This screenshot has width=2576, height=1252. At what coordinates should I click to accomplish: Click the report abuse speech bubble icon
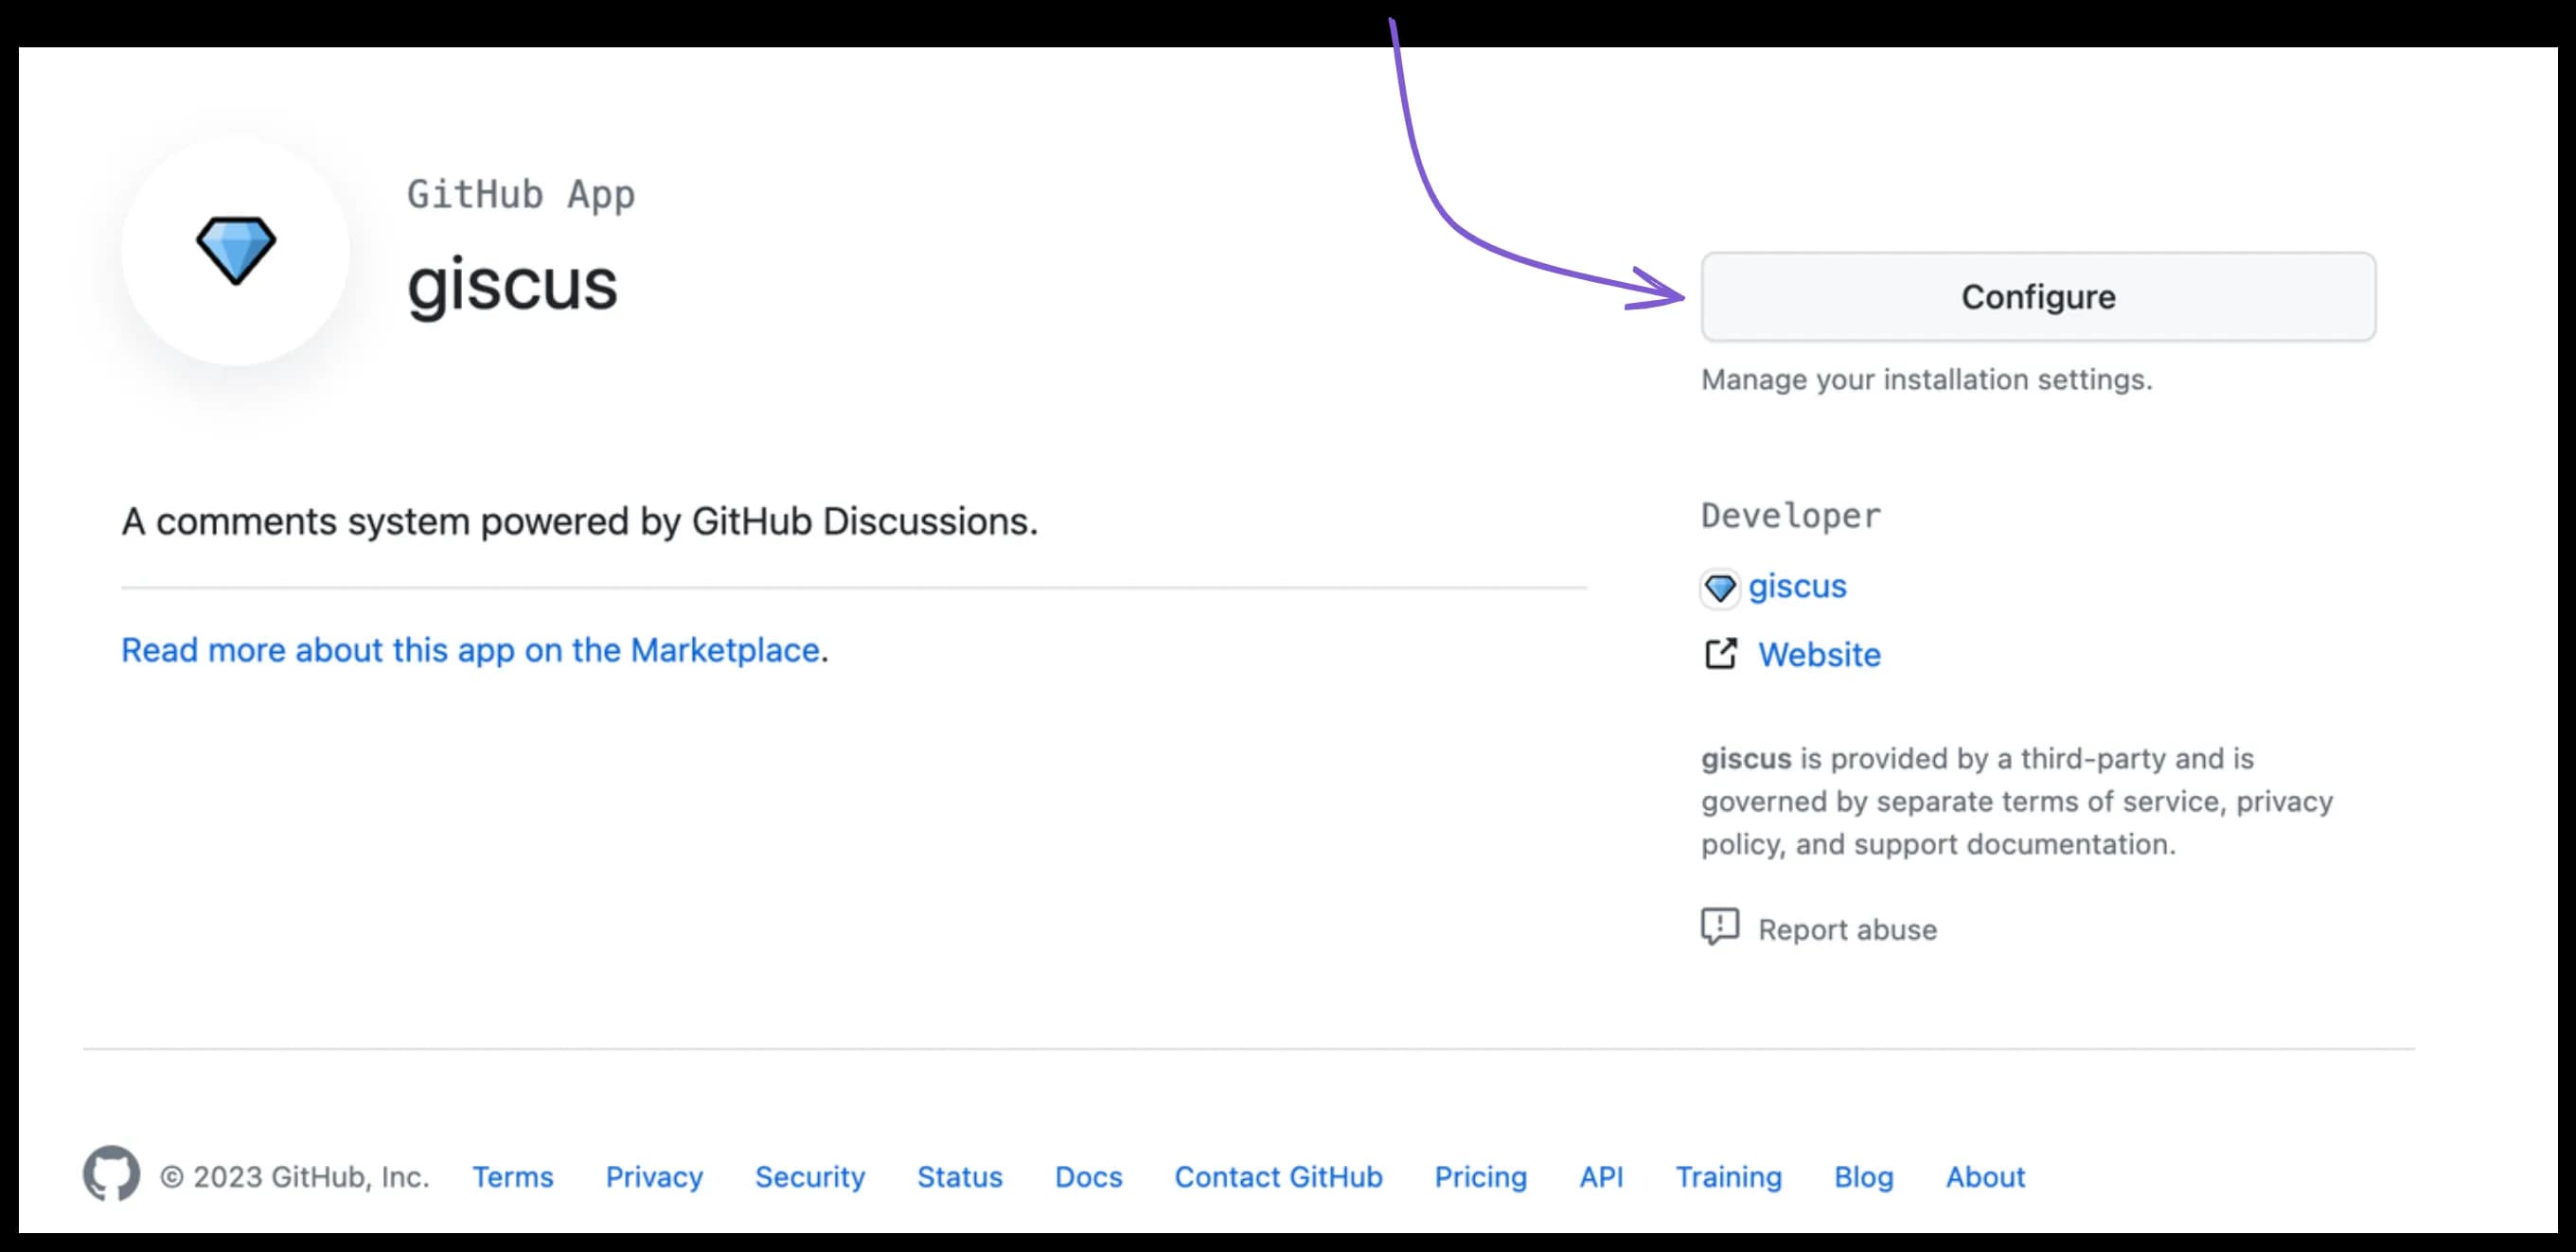point(1720,927)
